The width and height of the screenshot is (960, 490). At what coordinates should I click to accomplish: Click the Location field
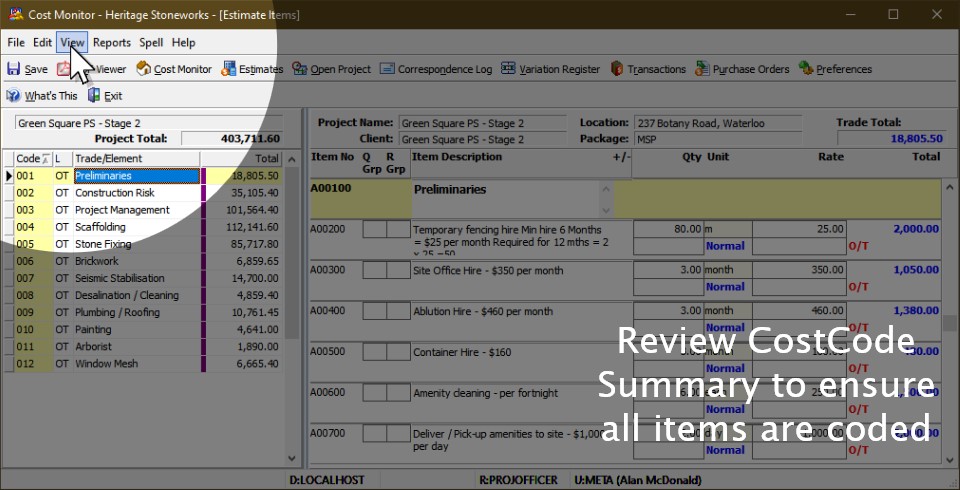[x=718, y=123]
